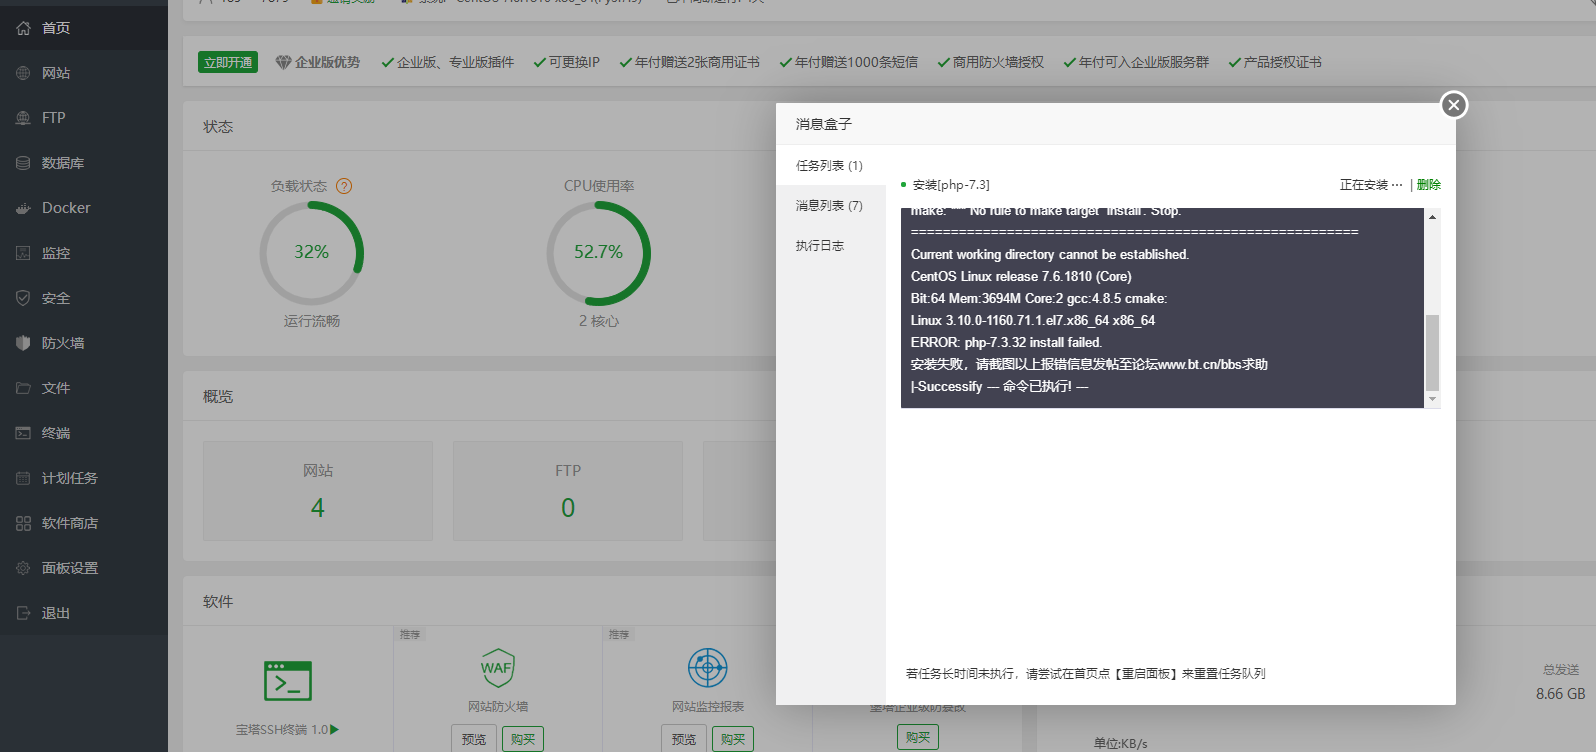The width and height of the screenshot is (1596, 752).
Task: Click the 运行流畅 status text
Action: pos(312,321)
